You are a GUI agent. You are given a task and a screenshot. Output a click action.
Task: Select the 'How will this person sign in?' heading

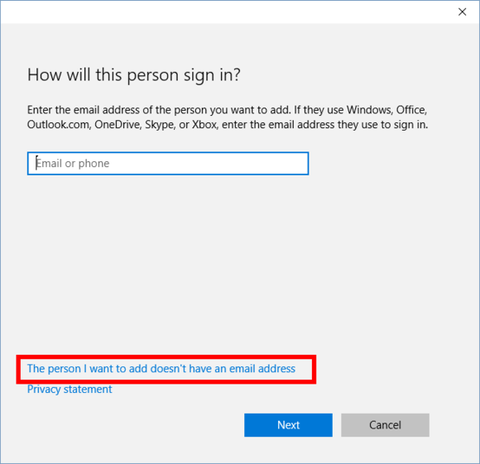pos(134,75)
